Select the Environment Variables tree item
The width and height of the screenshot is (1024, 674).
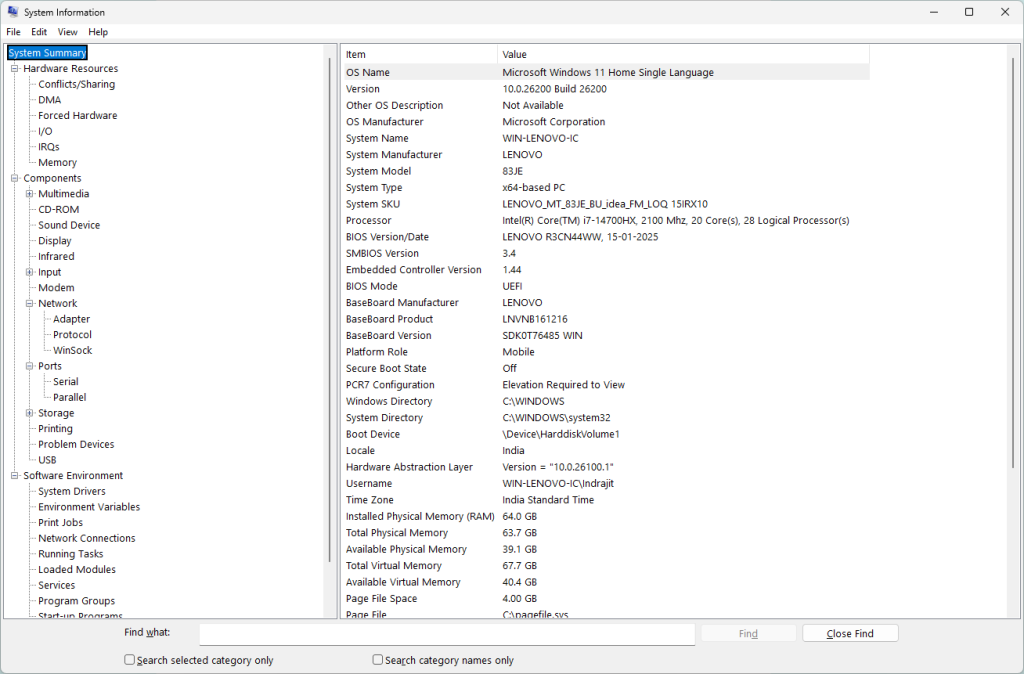click(89, 507)
